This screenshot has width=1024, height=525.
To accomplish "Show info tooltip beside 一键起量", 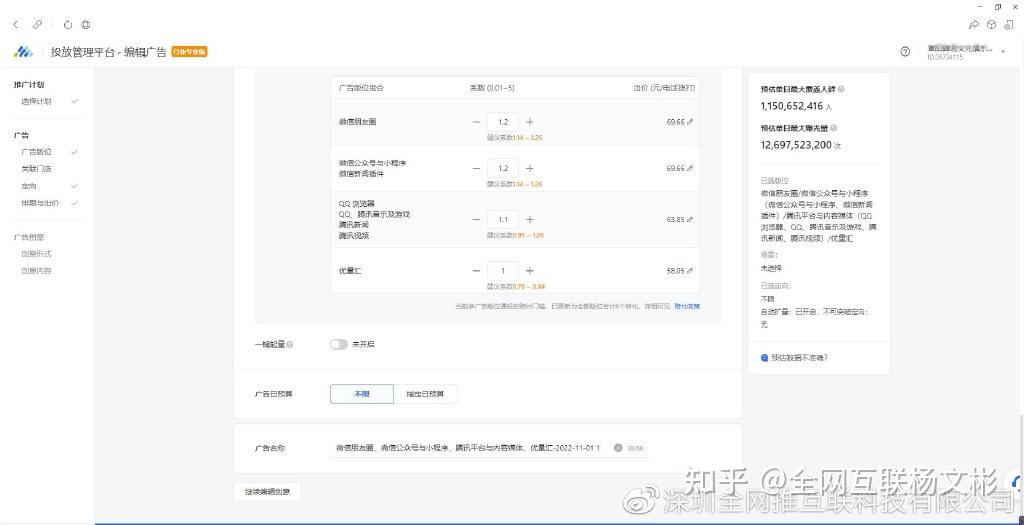I will 290,344.
